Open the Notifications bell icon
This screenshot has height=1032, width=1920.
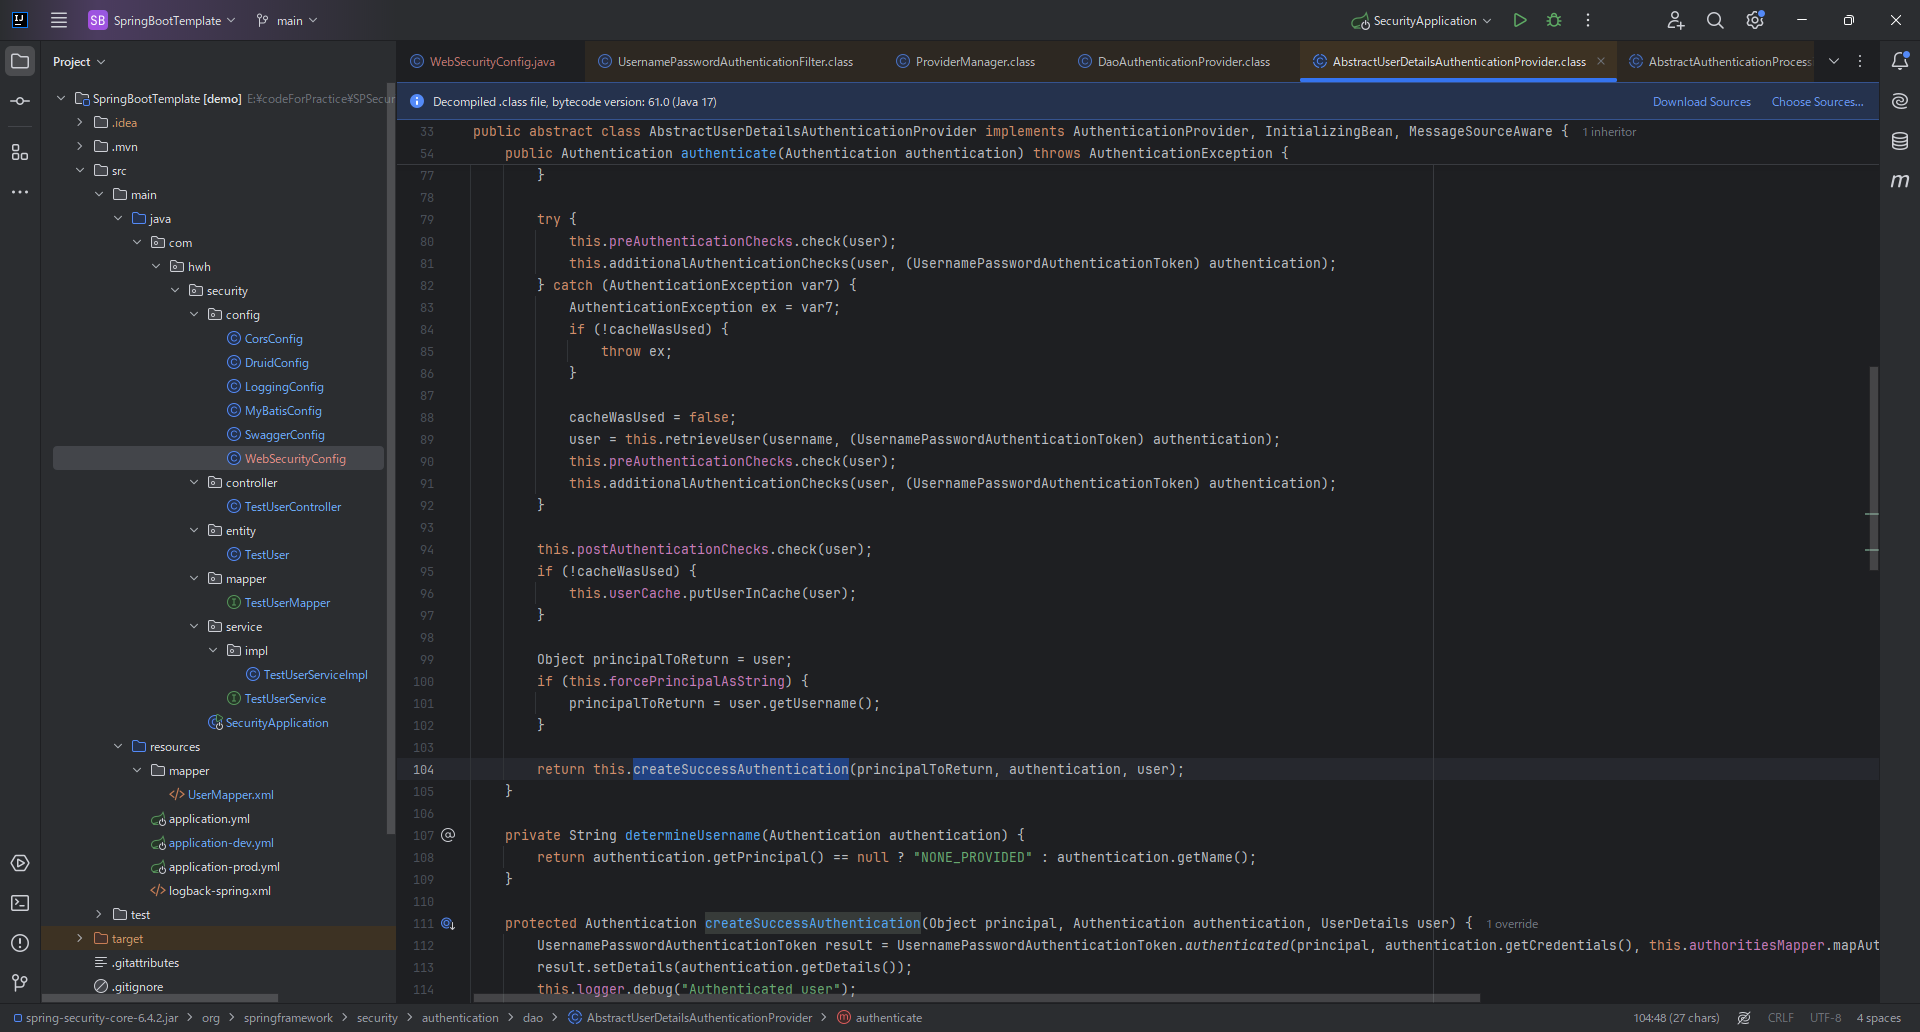click(1900, 61)
